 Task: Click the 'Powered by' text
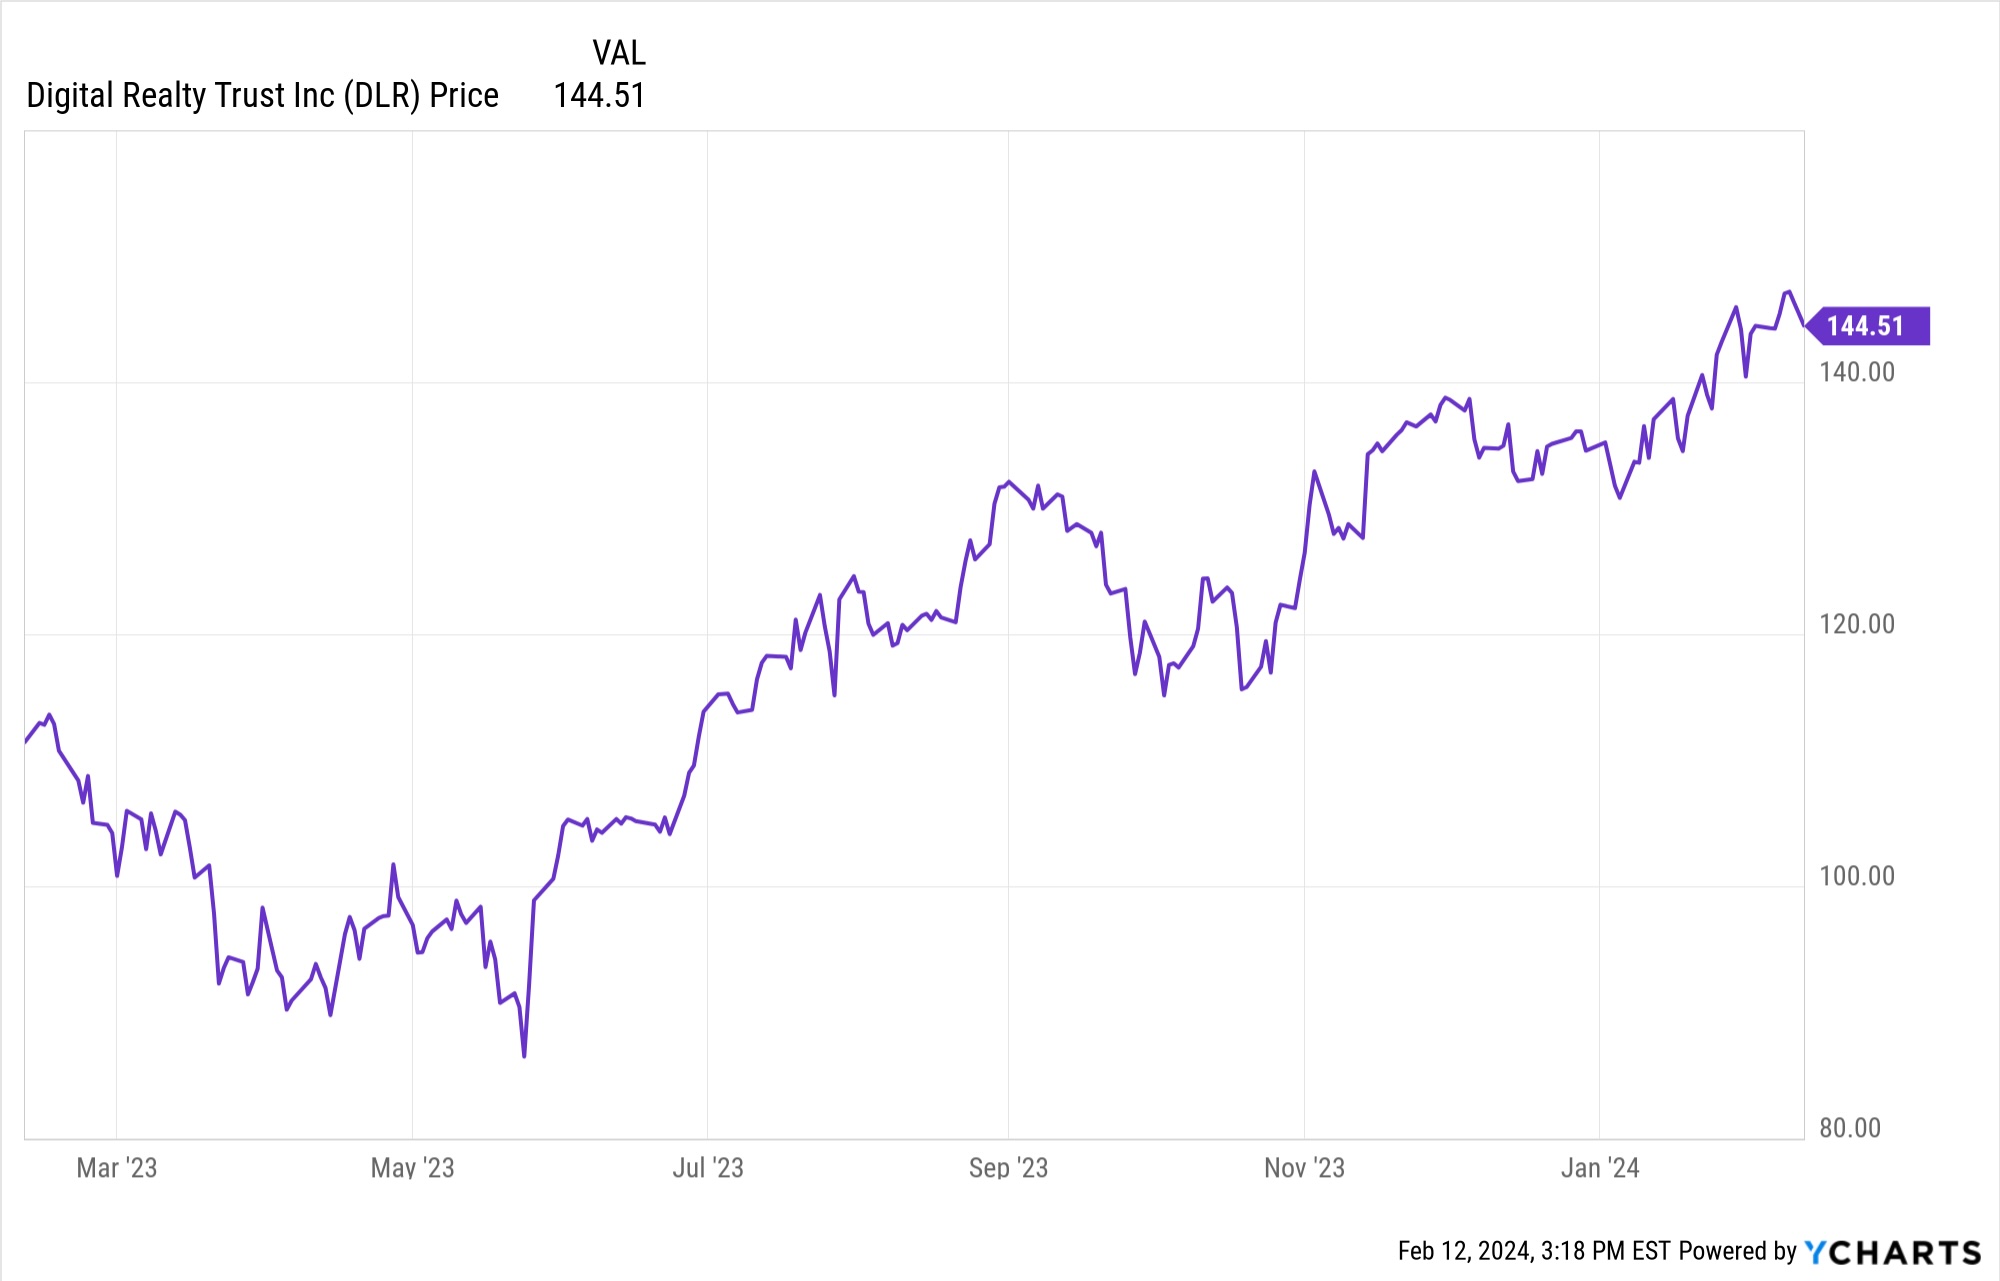(1738, 1252)
